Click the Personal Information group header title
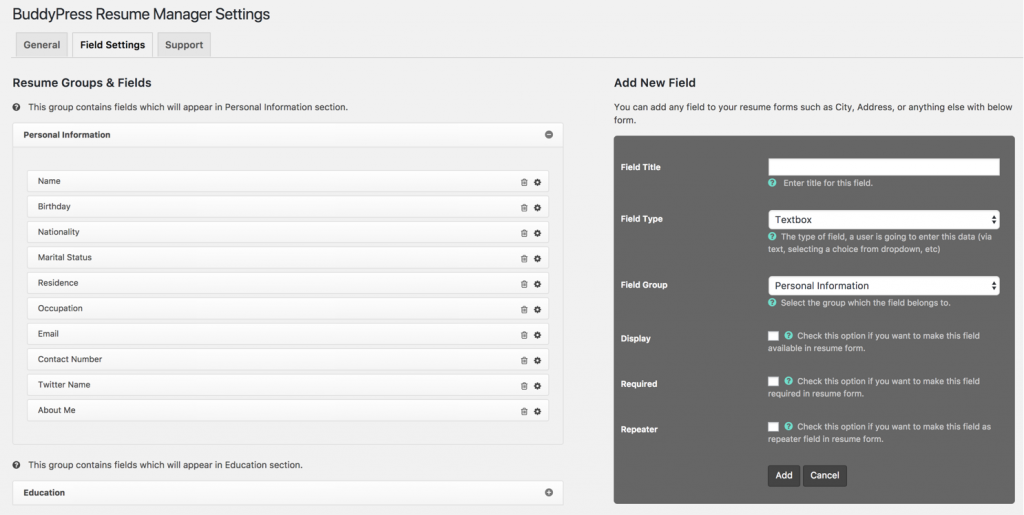This screenshot has height=515, width=1024. [67, 135]
